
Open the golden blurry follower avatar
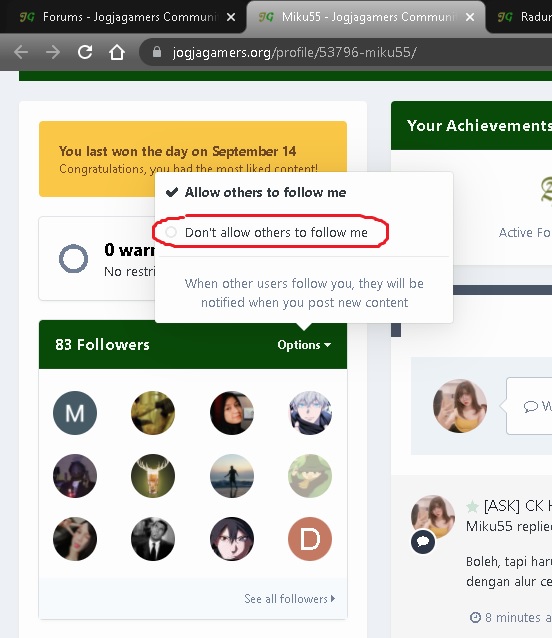click(x=153, y=413)
